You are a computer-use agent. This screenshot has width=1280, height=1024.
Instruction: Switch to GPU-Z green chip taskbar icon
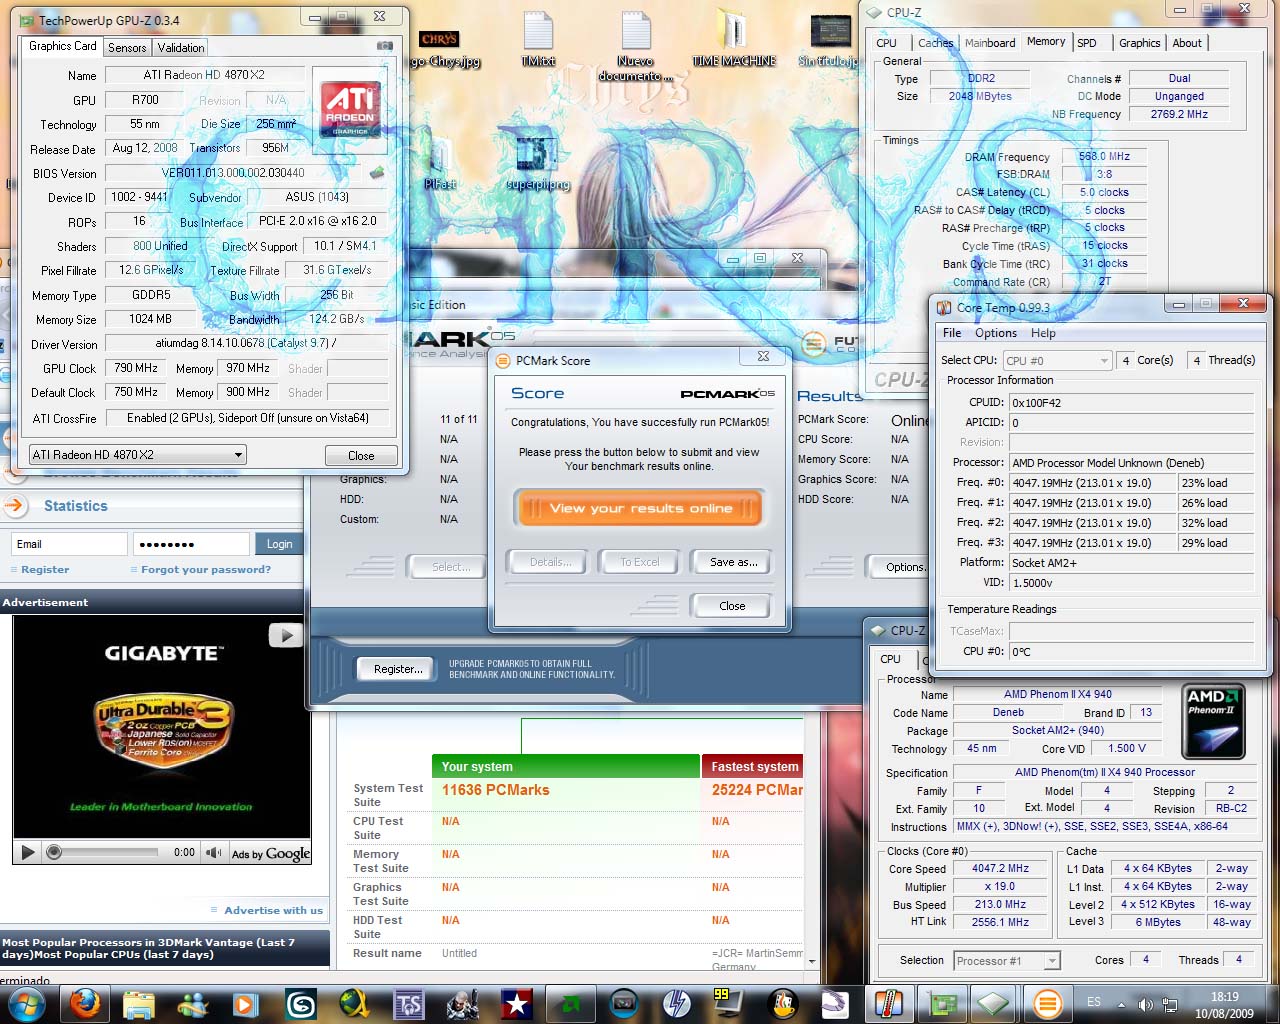click(x=942, y=1003)
